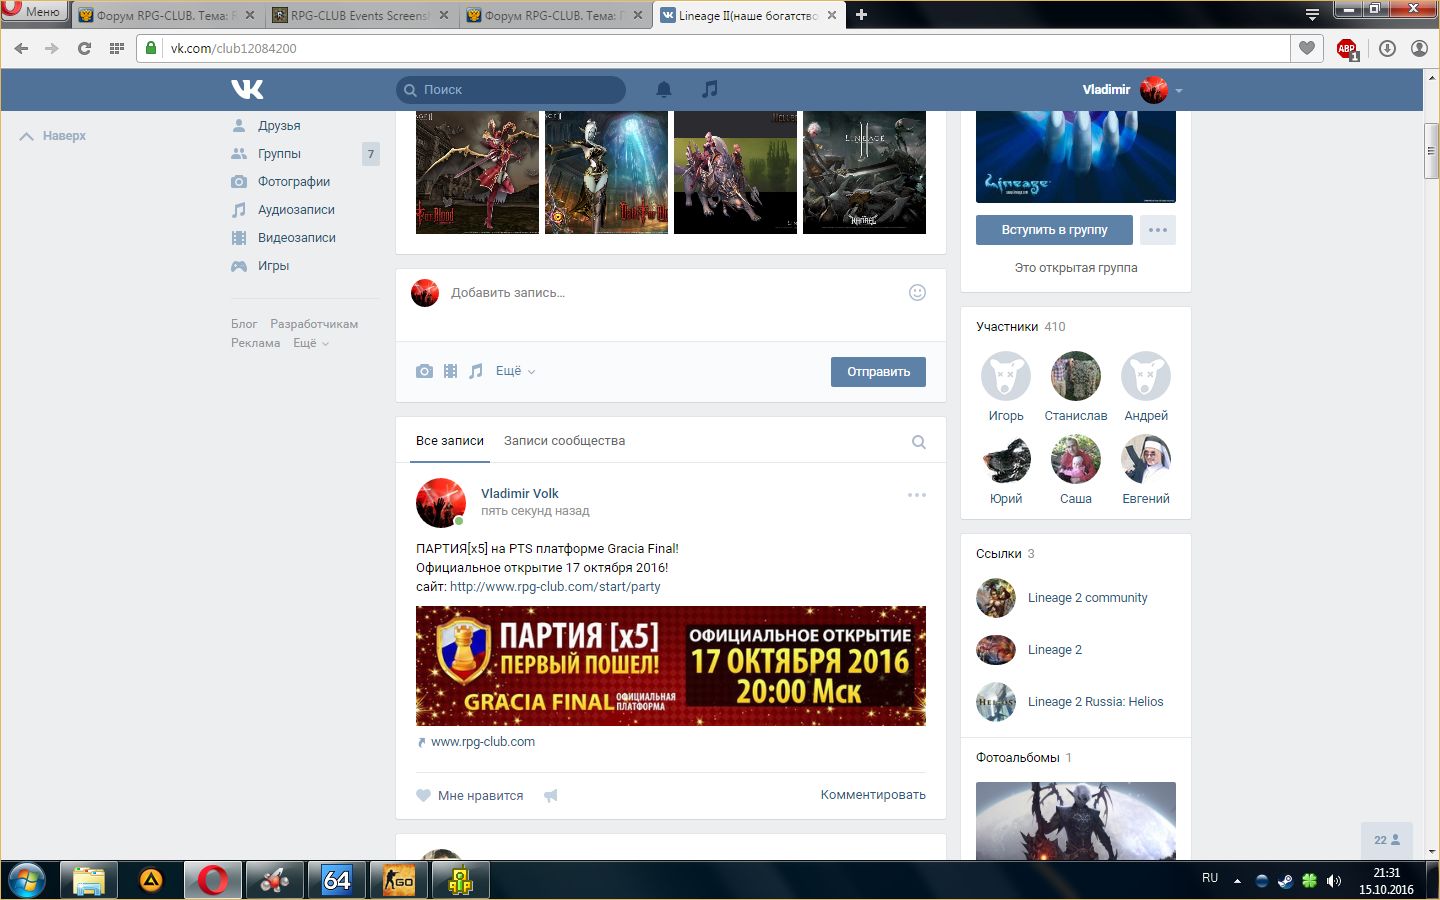This screenshot has width=1440, height=900.
Task: Go to Фотографии in the sidebar
Action: (294, 182)
